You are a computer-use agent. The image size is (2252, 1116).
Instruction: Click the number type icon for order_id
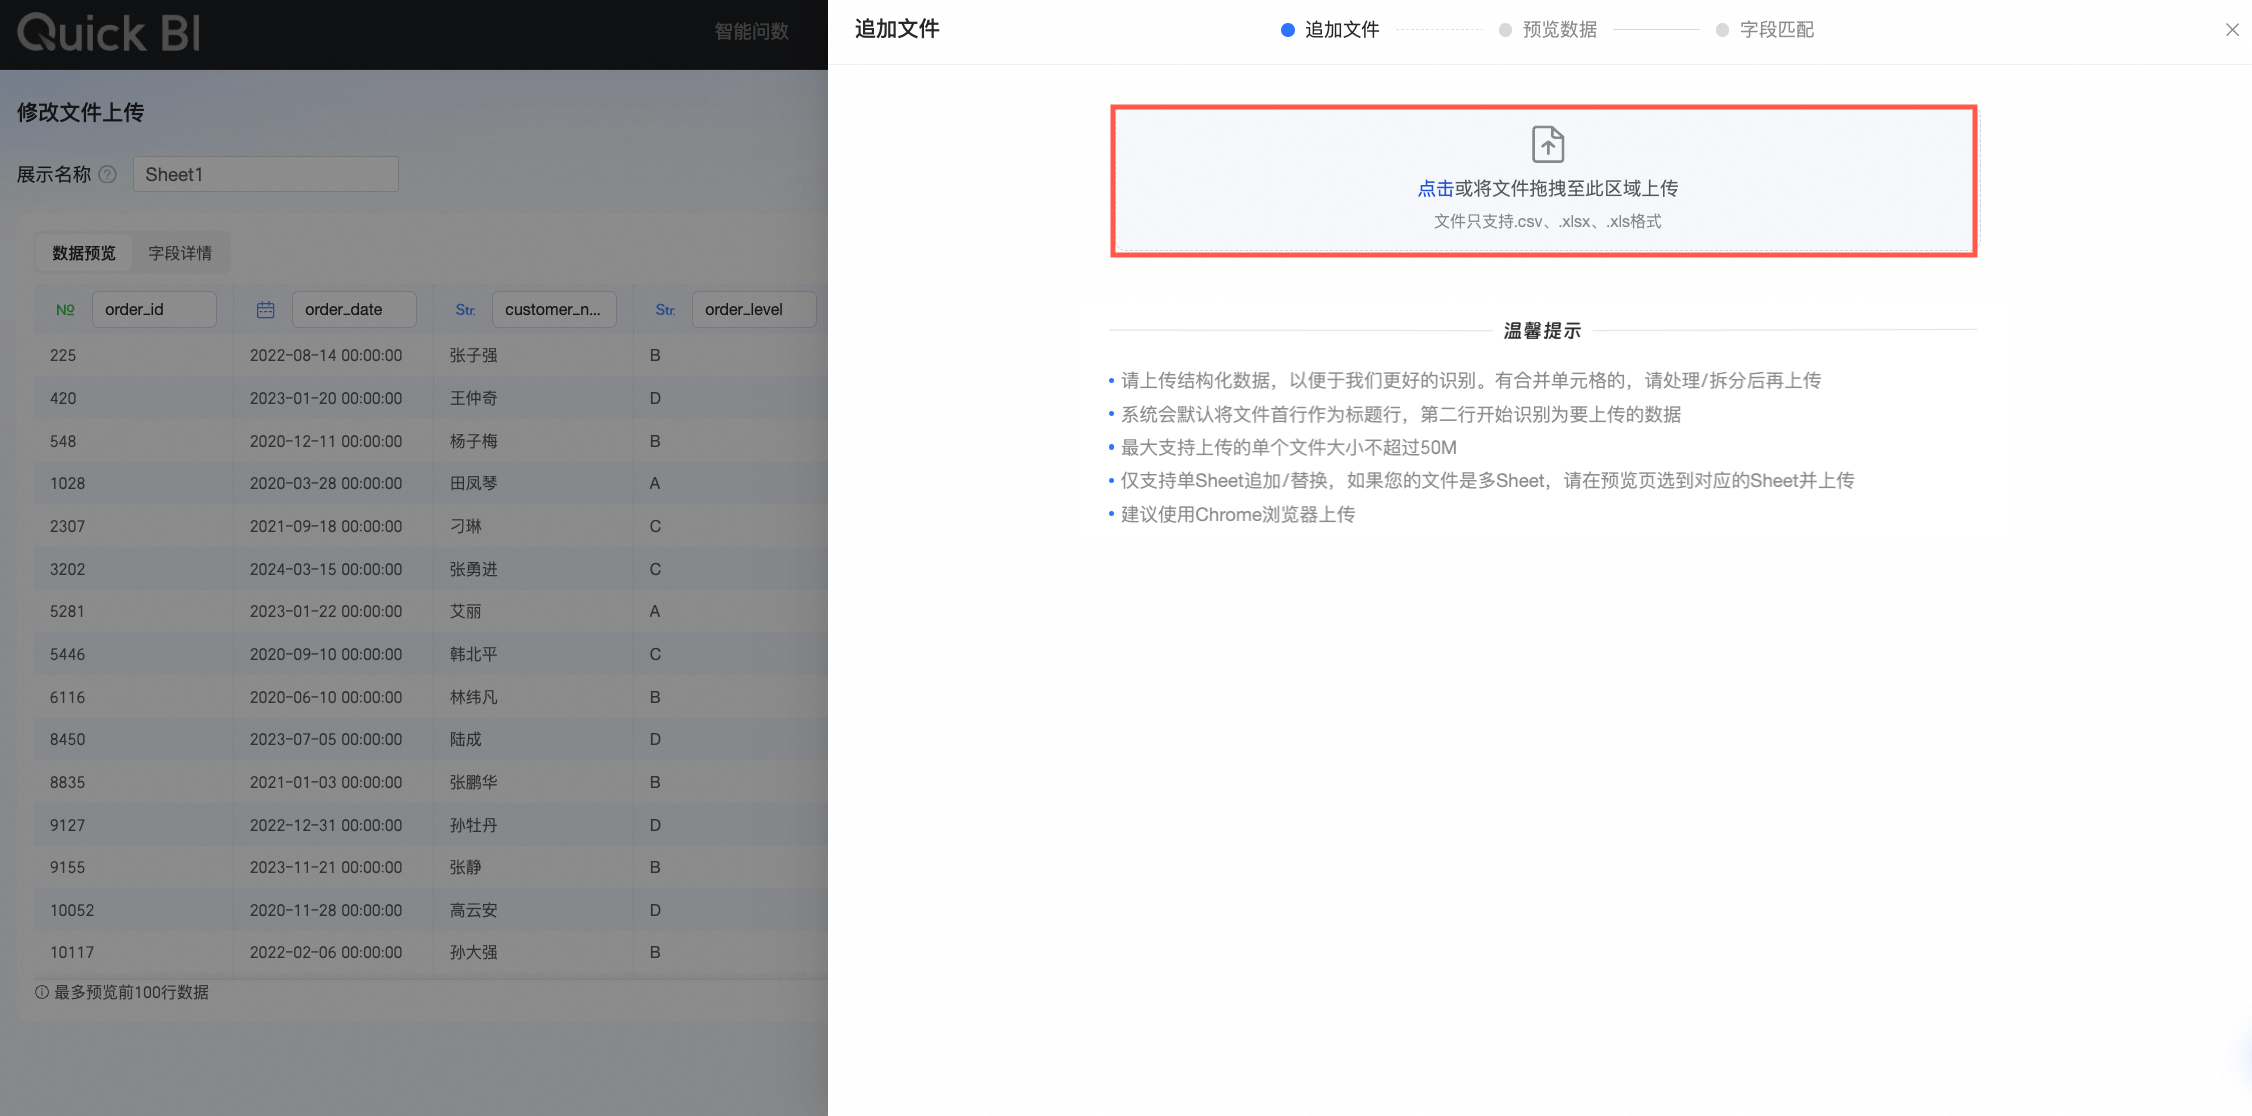click(65, 310)
